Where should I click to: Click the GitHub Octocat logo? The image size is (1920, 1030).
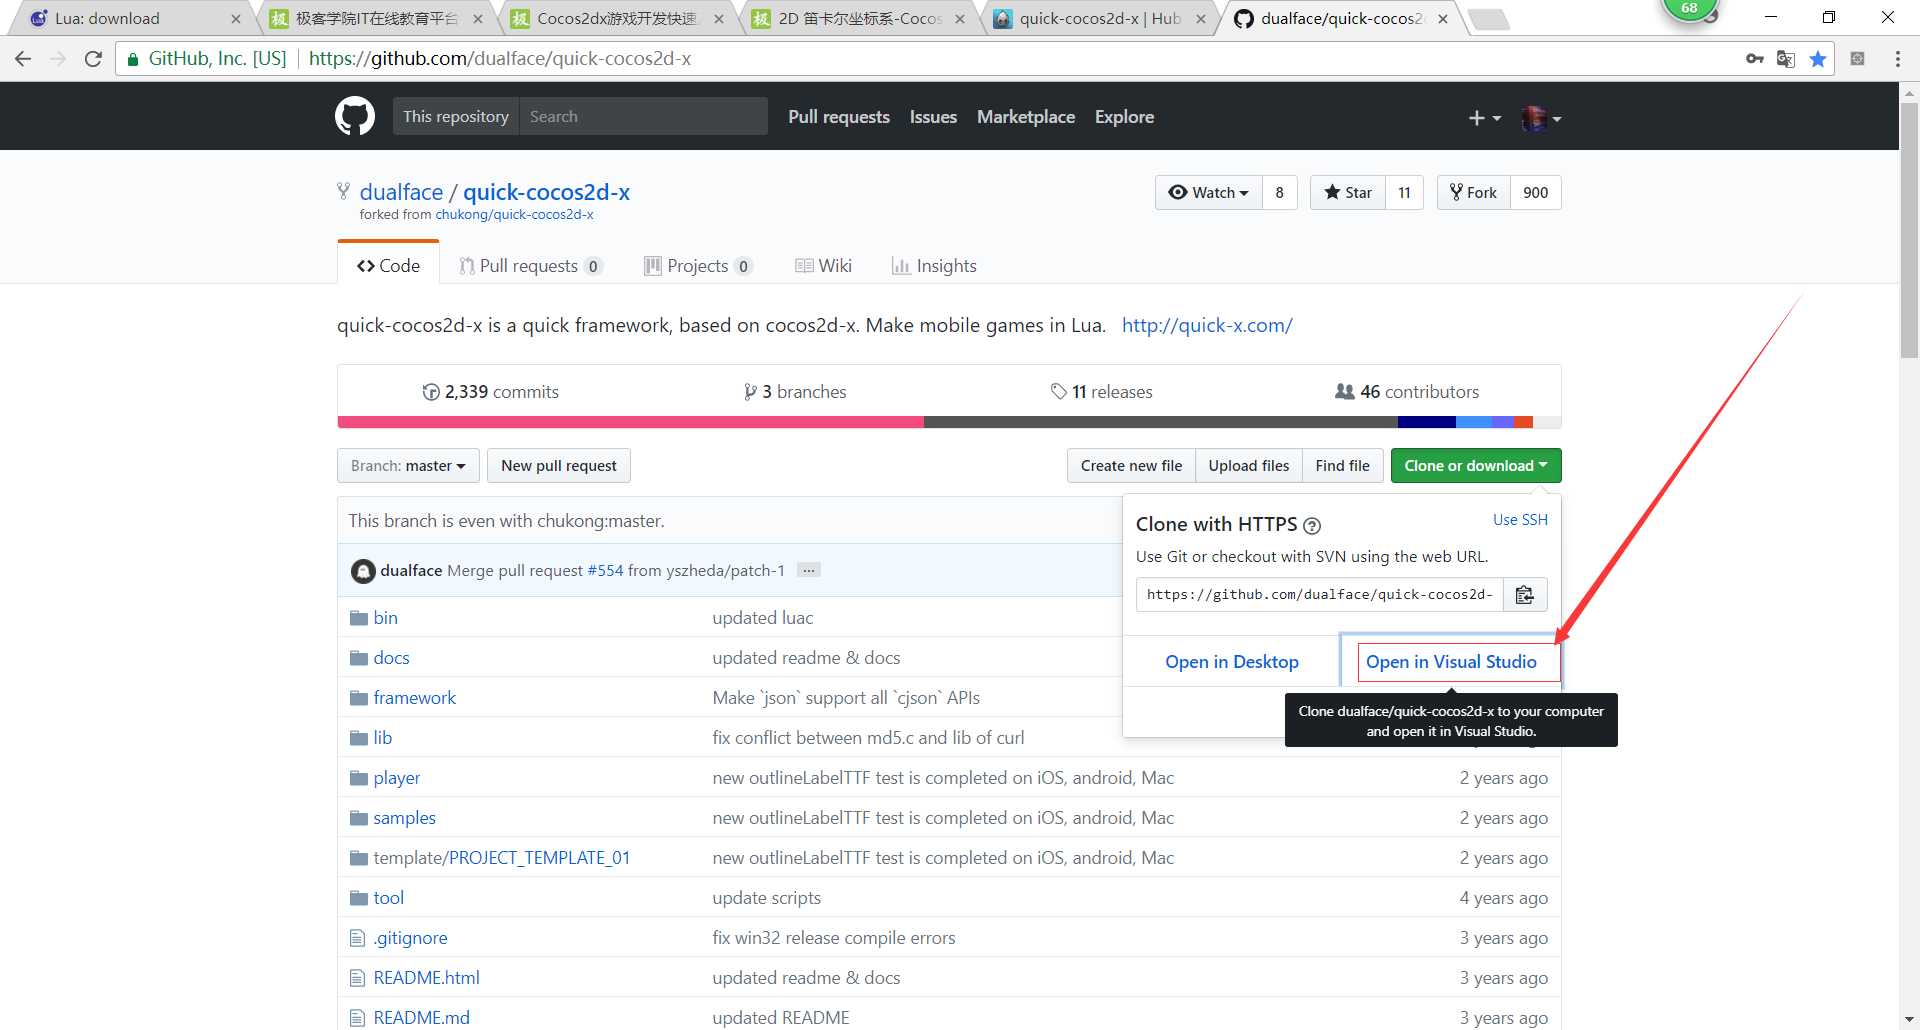click(x=355, y=117)
